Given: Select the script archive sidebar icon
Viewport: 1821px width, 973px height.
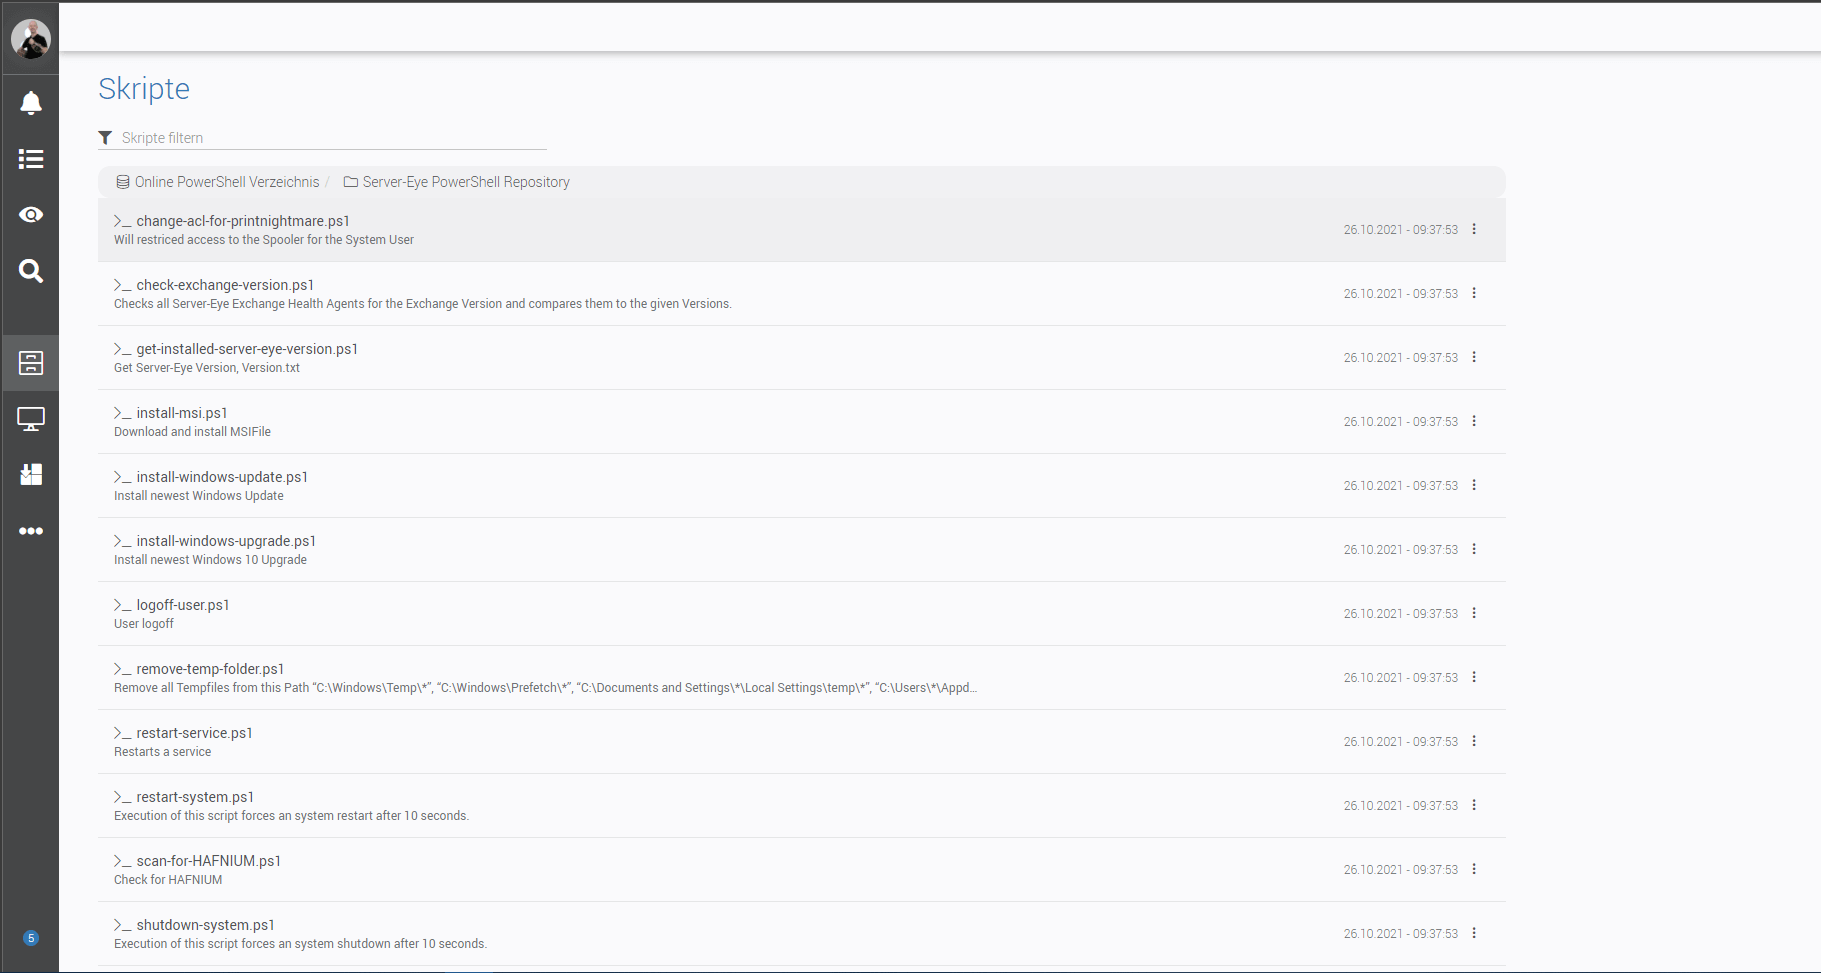Looking at the screenshot, I should [x=31, y=363].
